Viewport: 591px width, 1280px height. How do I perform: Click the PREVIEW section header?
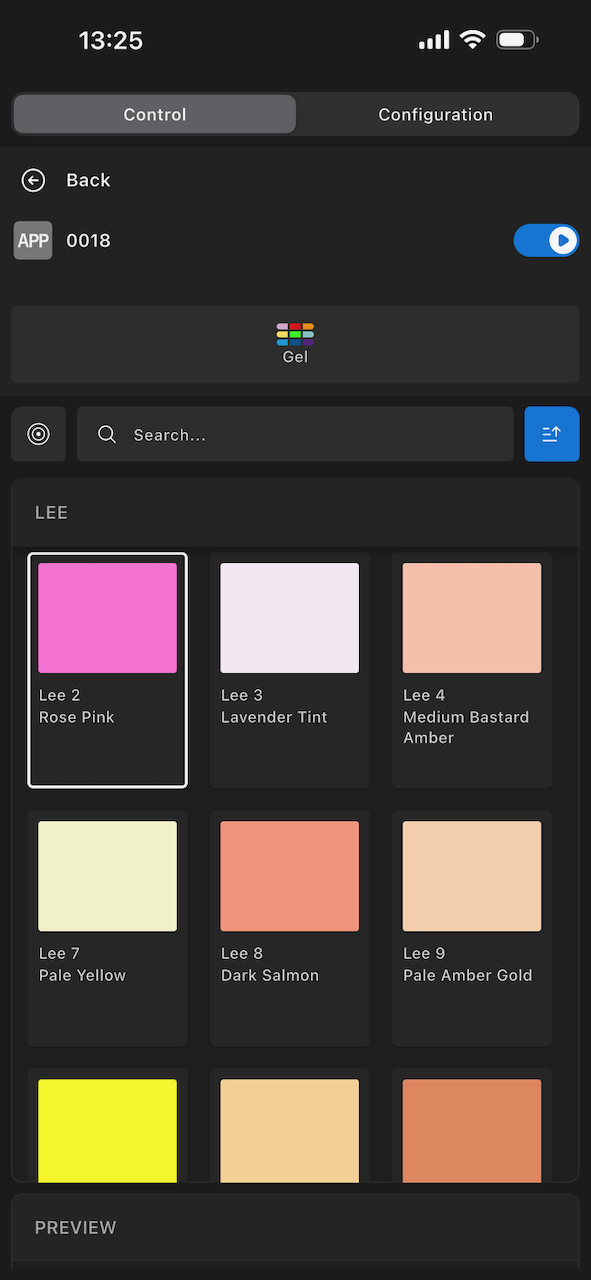click(x=295, y=1227)
